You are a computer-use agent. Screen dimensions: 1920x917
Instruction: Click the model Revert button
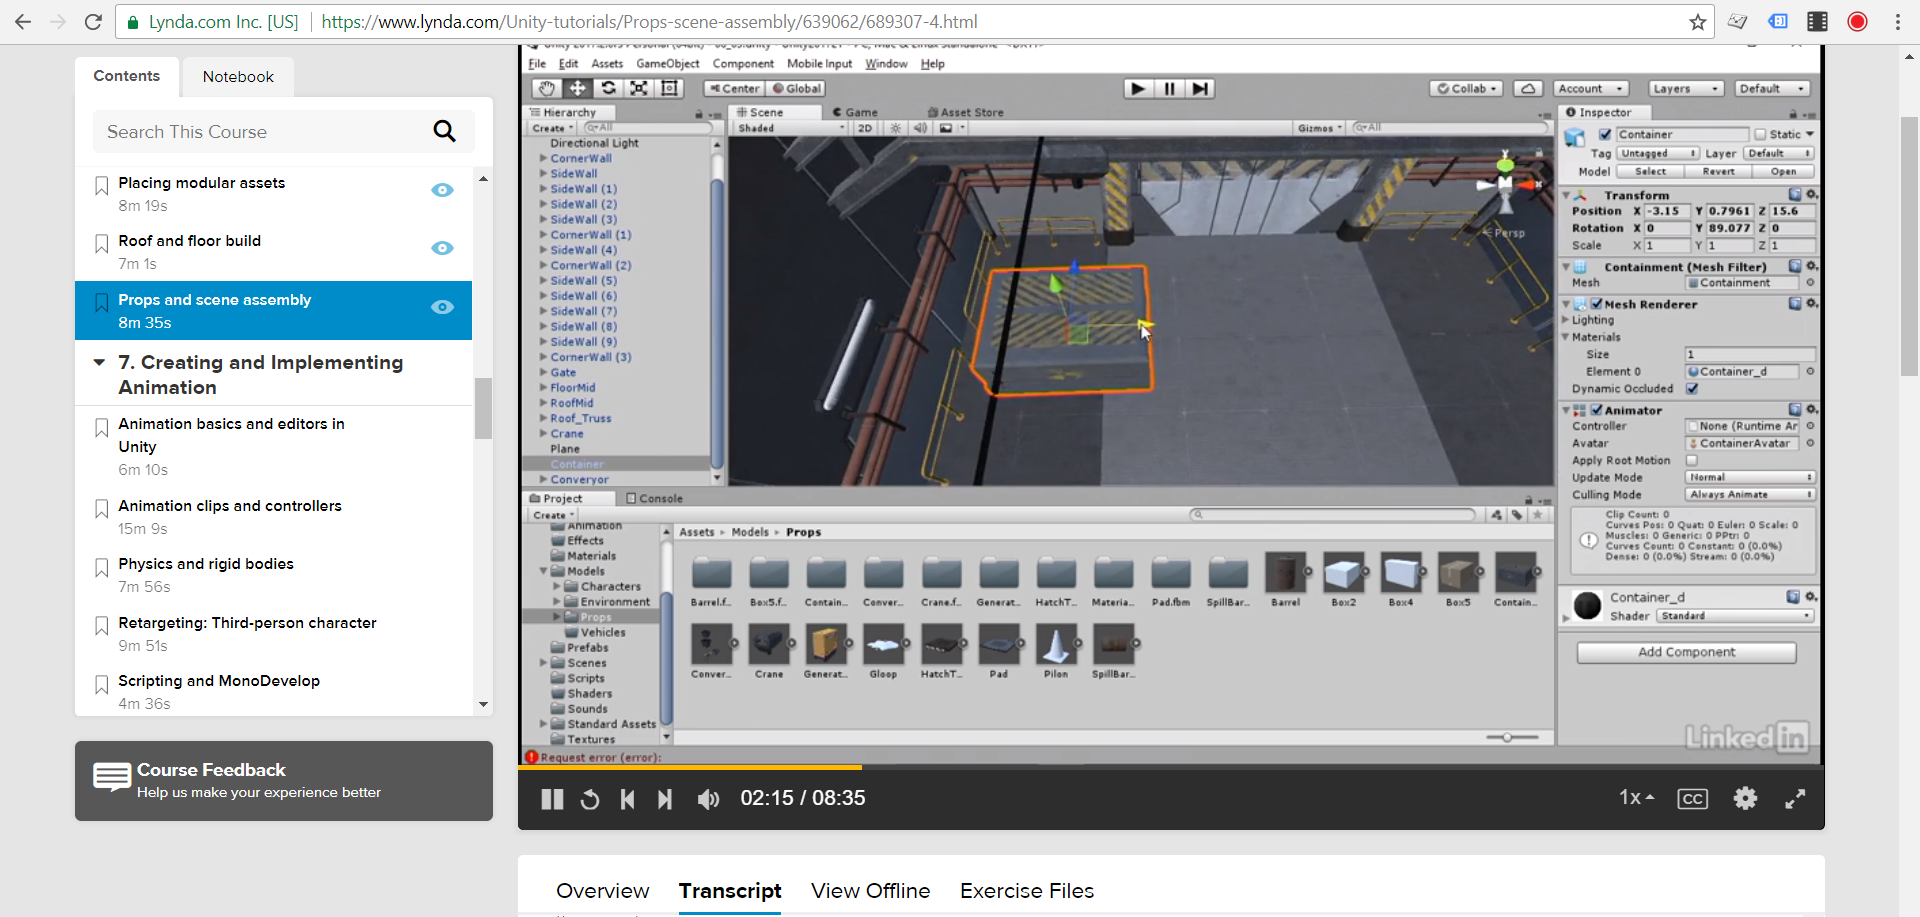click(1719, 172)
